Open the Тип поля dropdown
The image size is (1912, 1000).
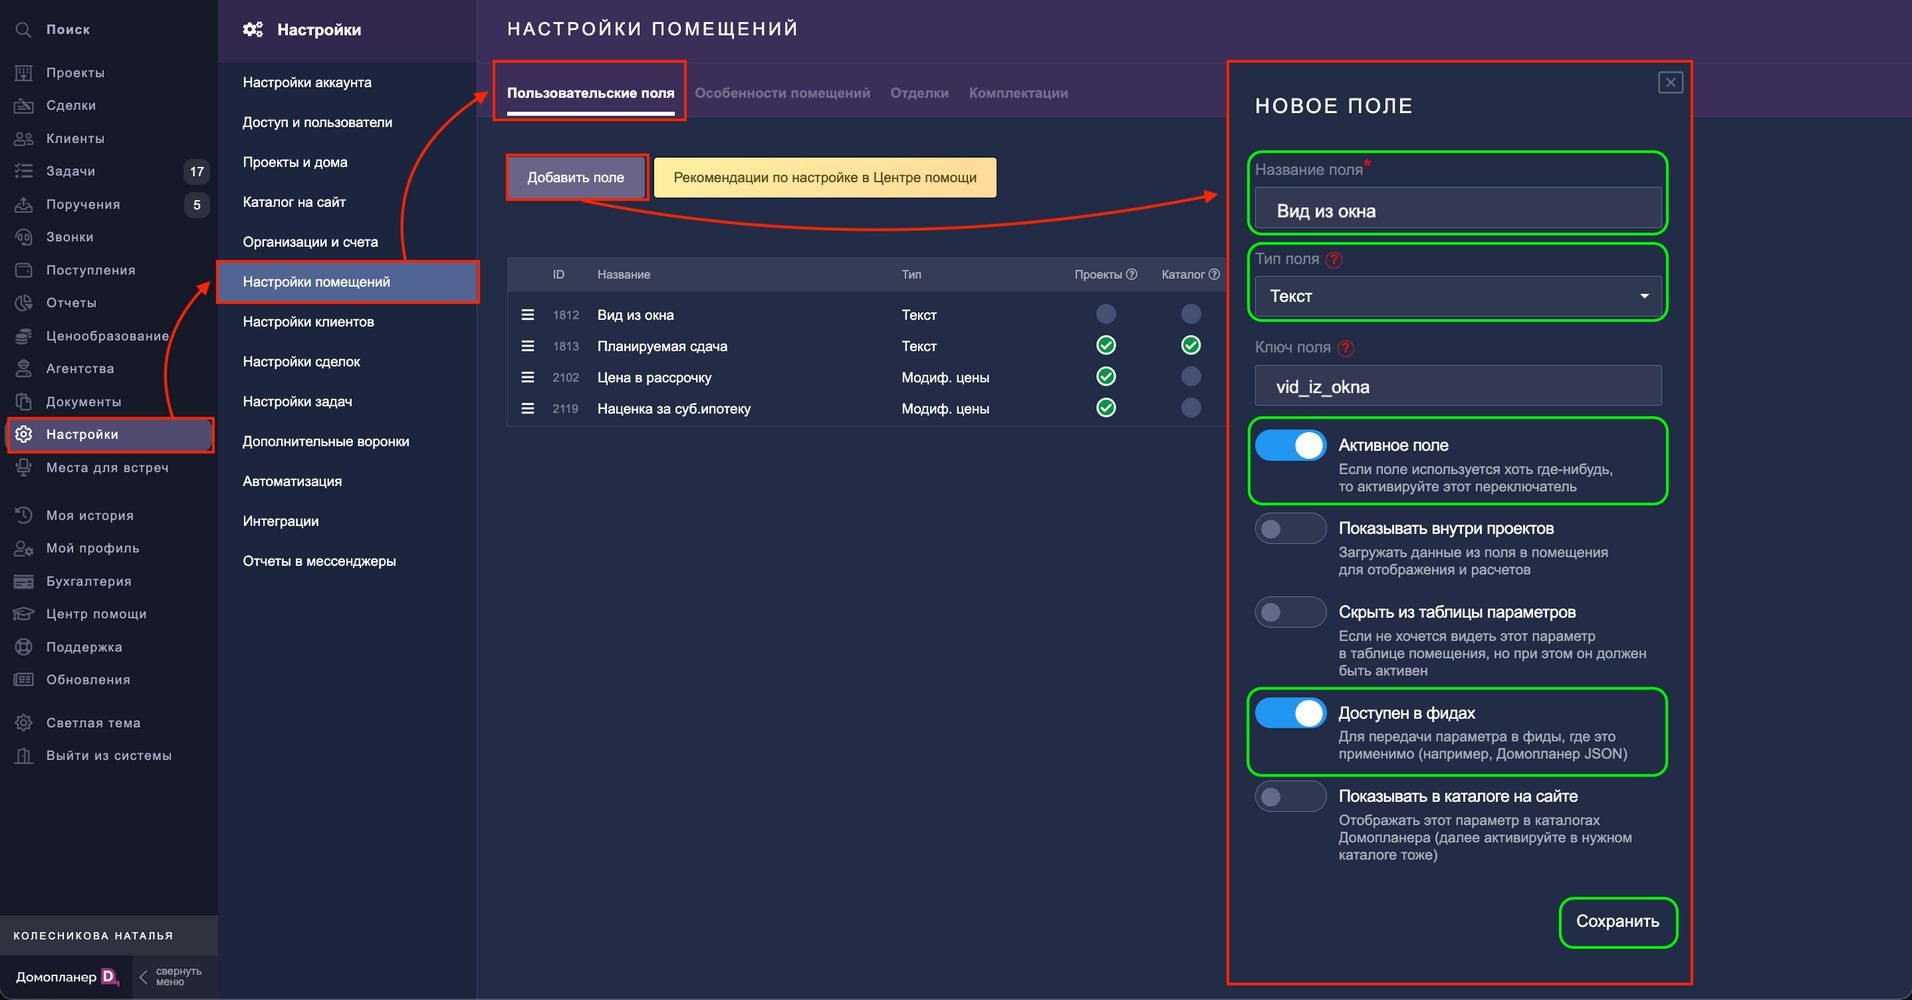click(x=1457, y=296)
